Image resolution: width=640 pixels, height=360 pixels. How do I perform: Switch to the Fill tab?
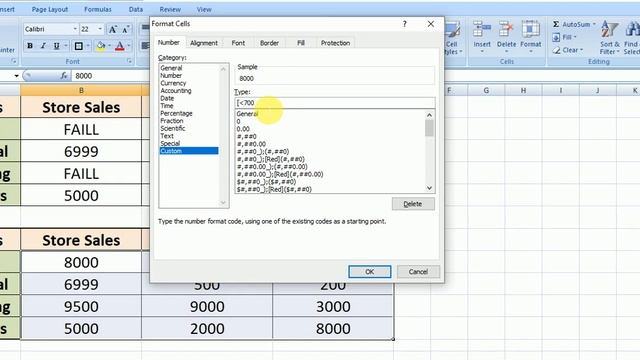click(301, 43)
